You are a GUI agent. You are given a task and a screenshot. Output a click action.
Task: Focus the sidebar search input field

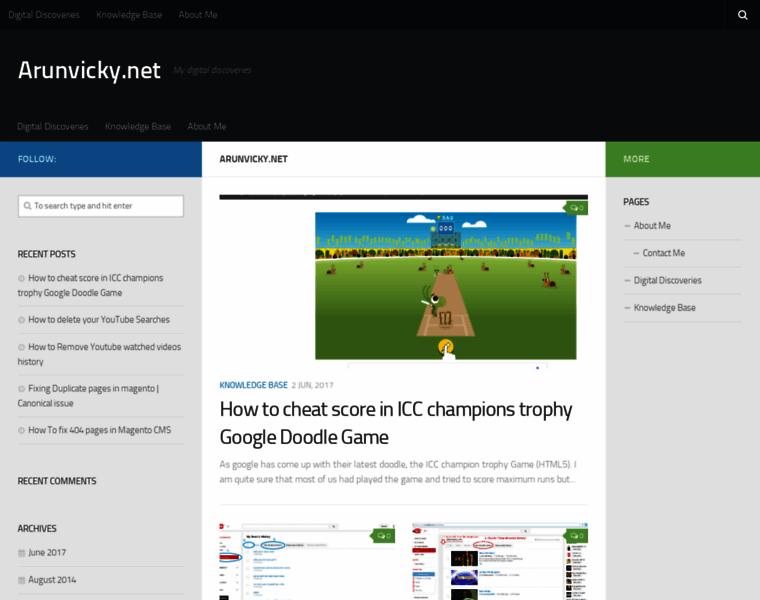pos(101,206)
